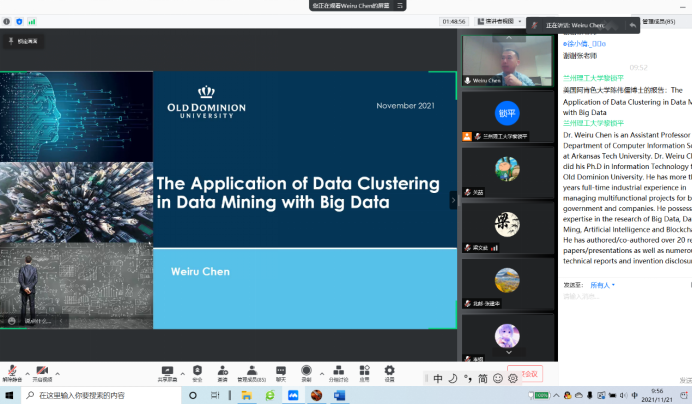Open the meeting info icon top-left
This screenshot has width=693, height=404.
pyautogui.click(x=7, y=21)
